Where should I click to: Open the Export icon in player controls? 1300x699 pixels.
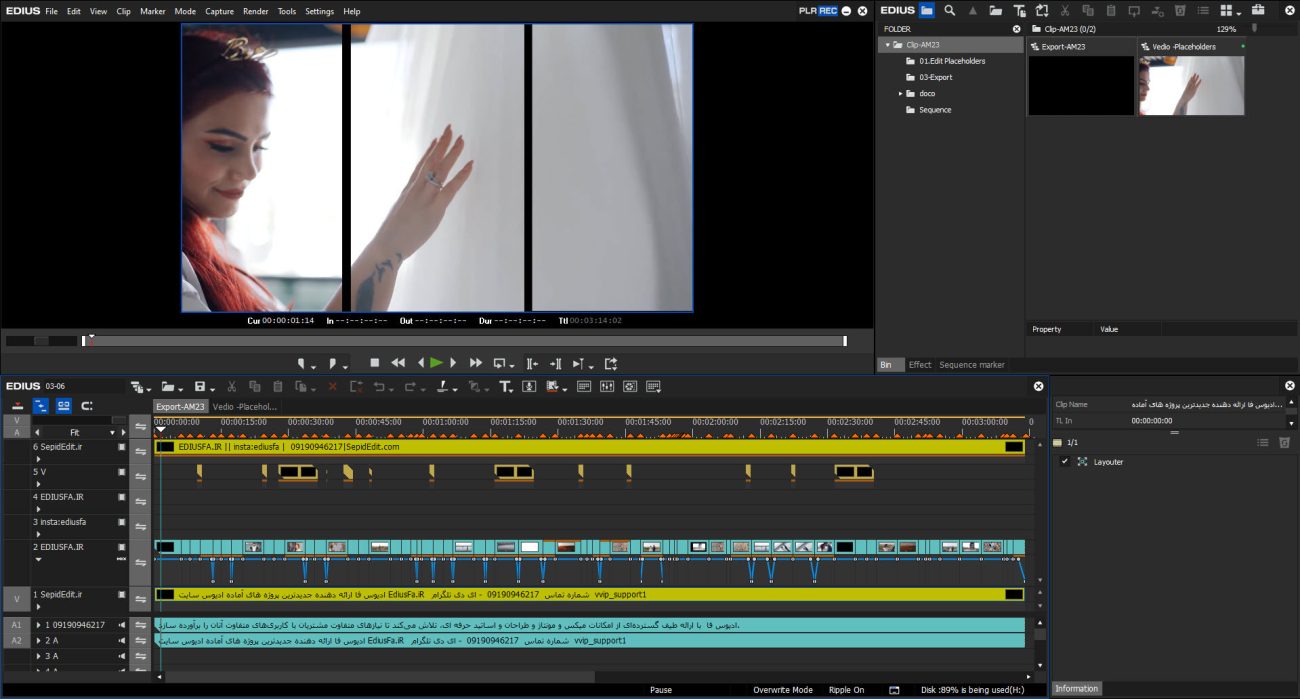click(x=611, y=364)
